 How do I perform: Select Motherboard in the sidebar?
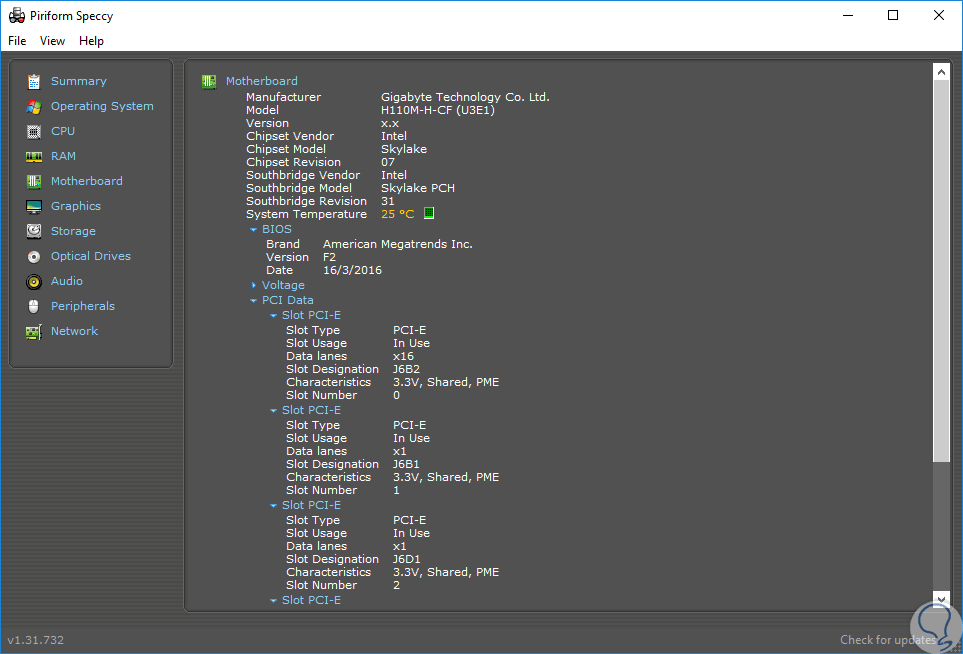87,181
